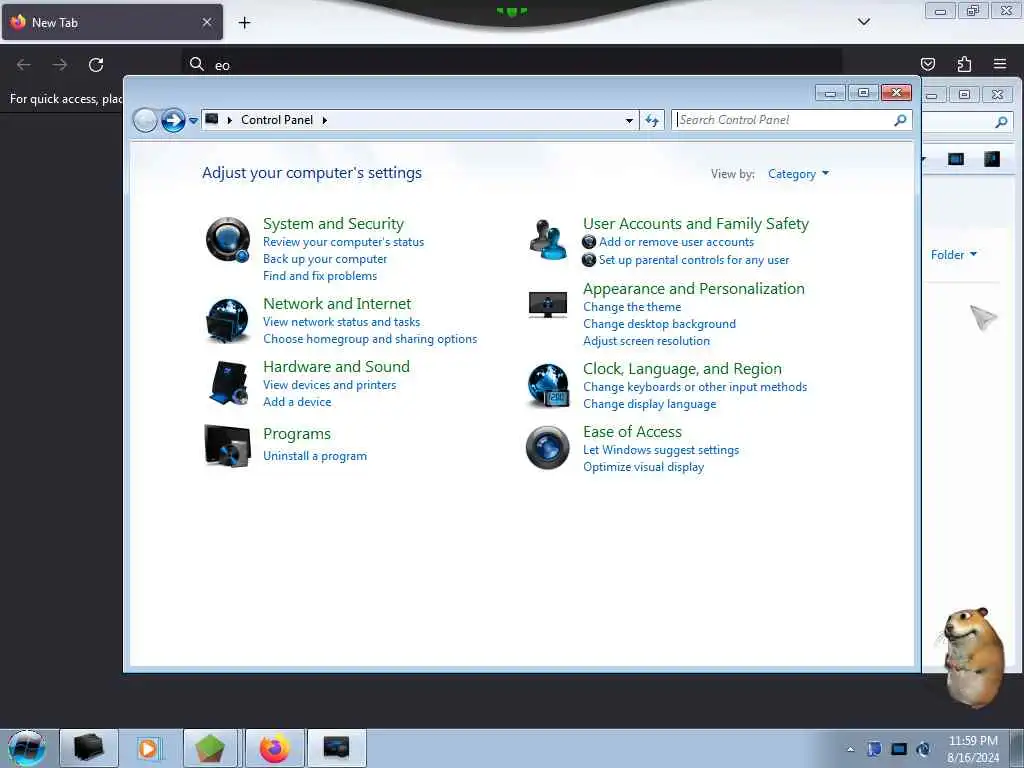Reload the Firefox page
The width and height of the screenshot is (1024, 768).
click(x=96, y=65)
